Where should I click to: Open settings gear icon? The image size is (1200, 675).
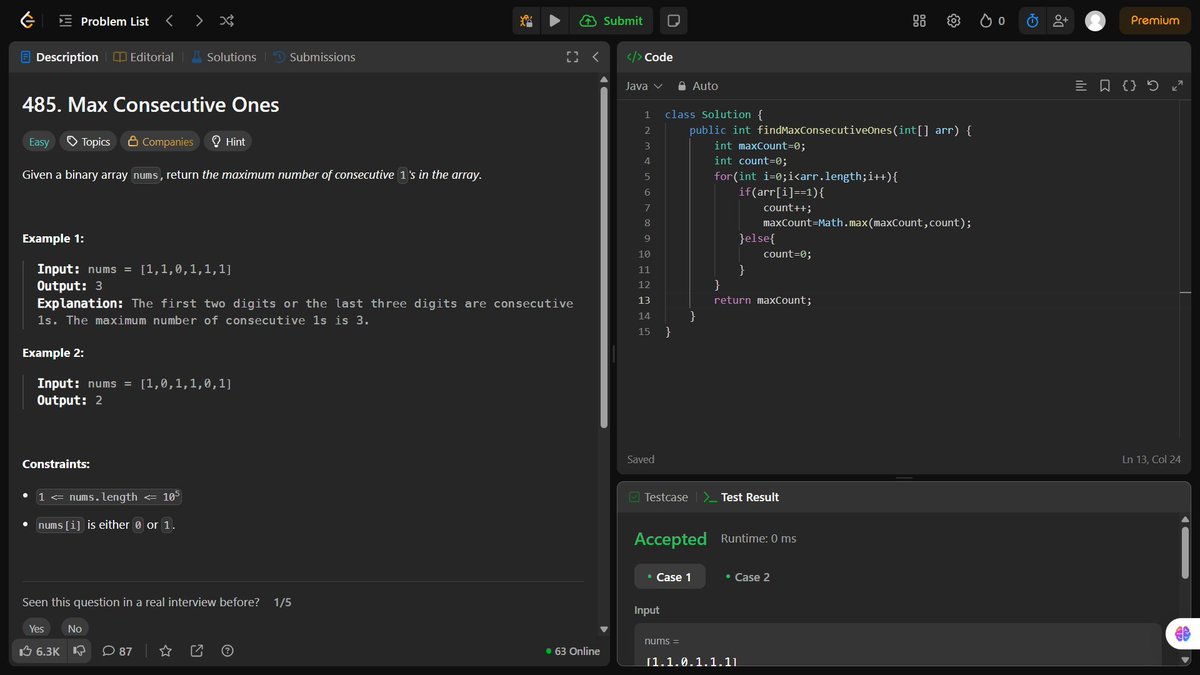tap(954, 20)
